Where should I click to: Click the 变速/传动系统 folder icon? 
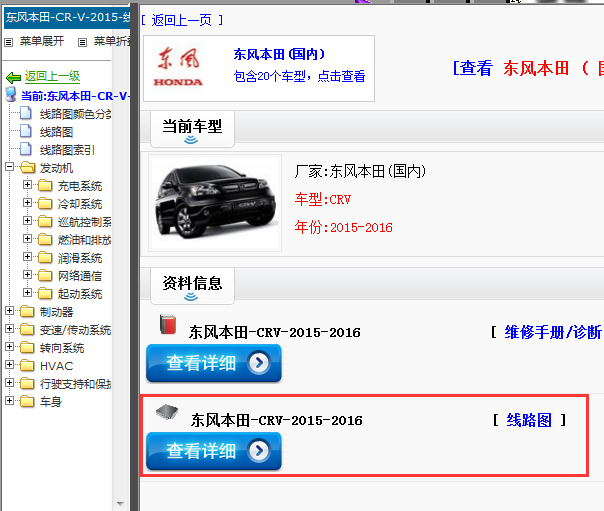click(27, 329)
